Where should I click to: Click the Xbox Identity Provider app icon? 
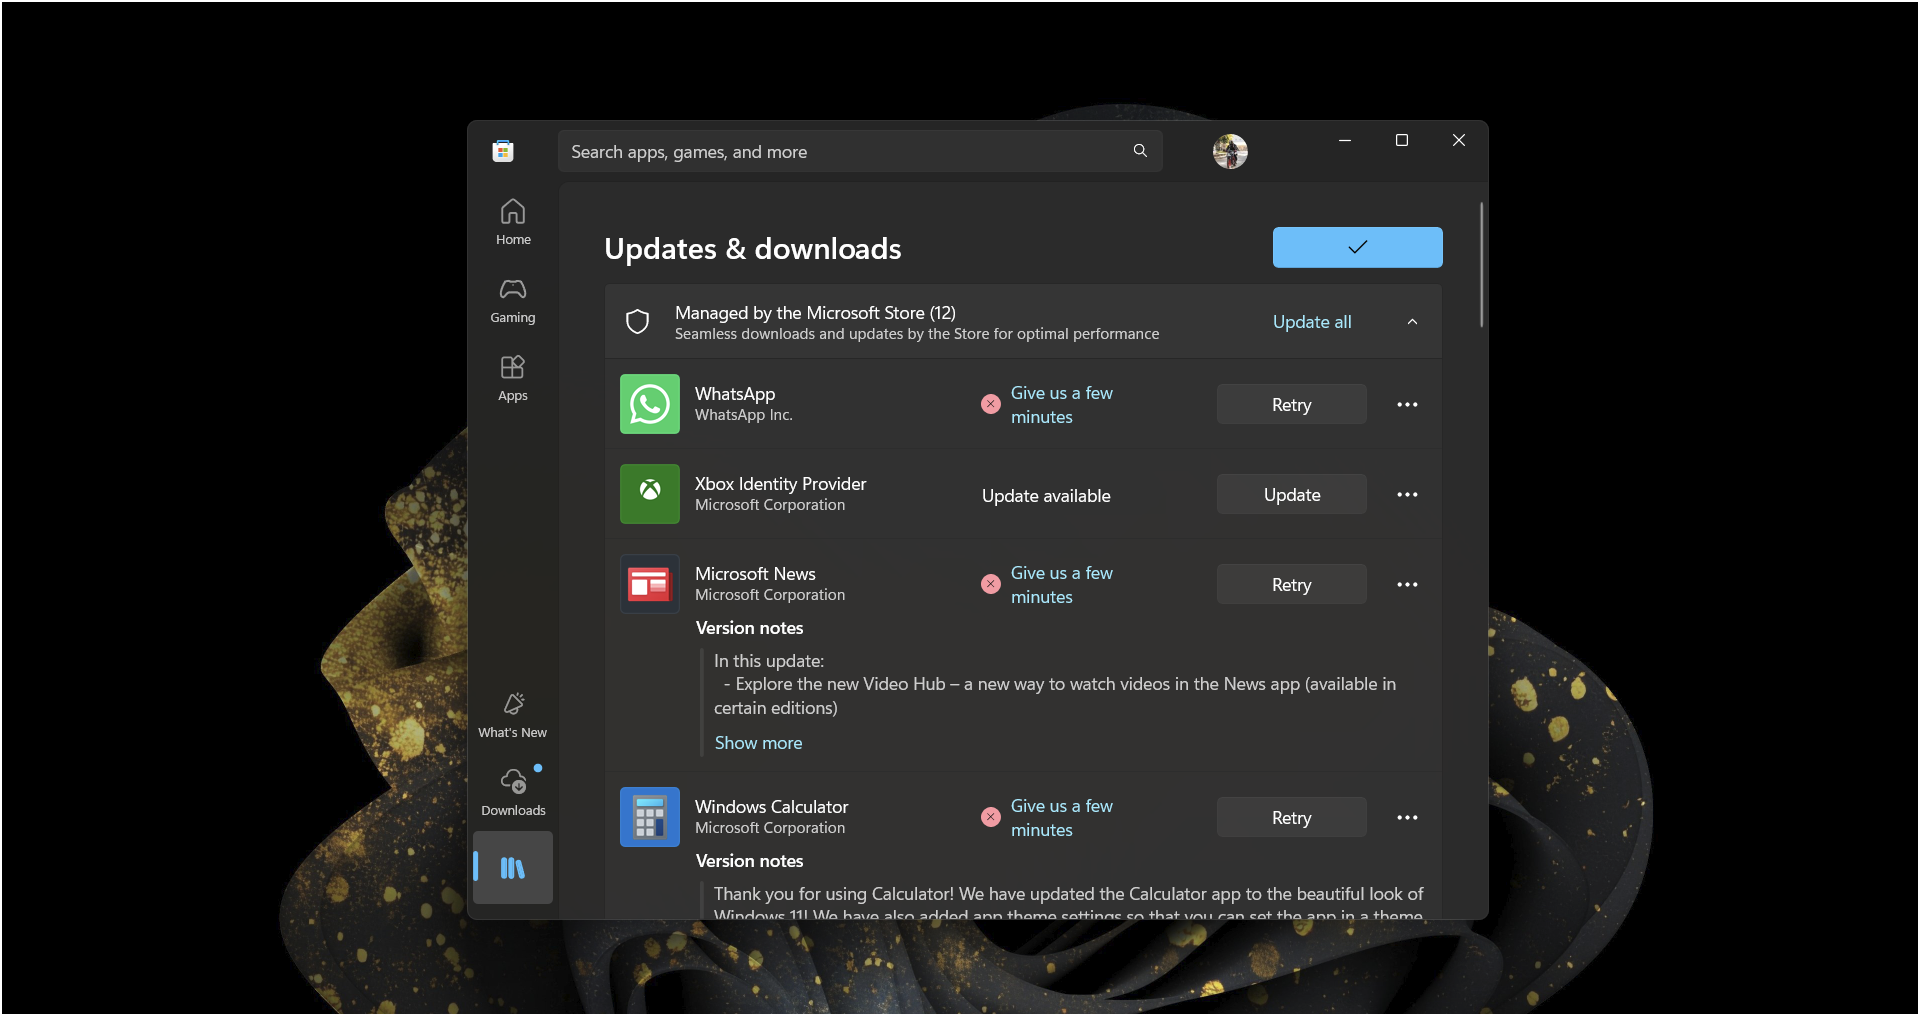tap(650, 494)
